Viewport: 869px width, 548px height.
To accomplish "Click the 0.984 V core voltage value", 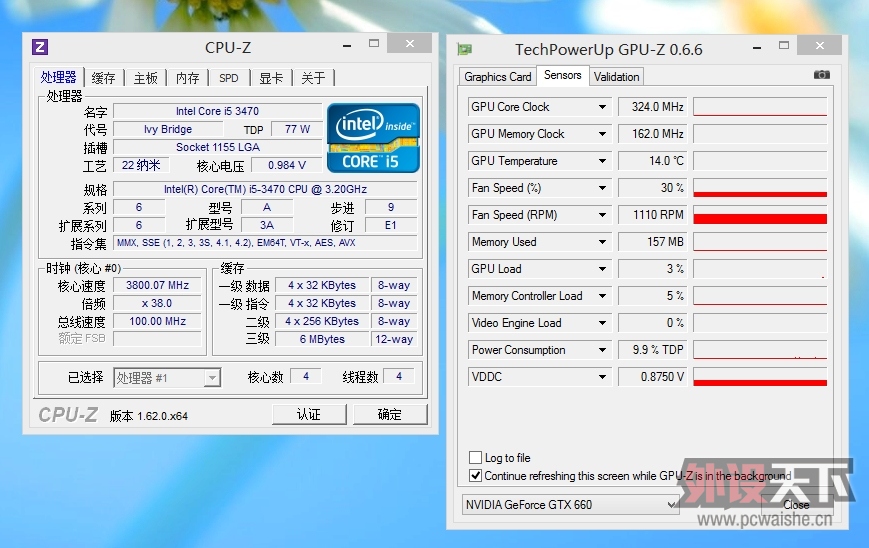I will (287, 165).
